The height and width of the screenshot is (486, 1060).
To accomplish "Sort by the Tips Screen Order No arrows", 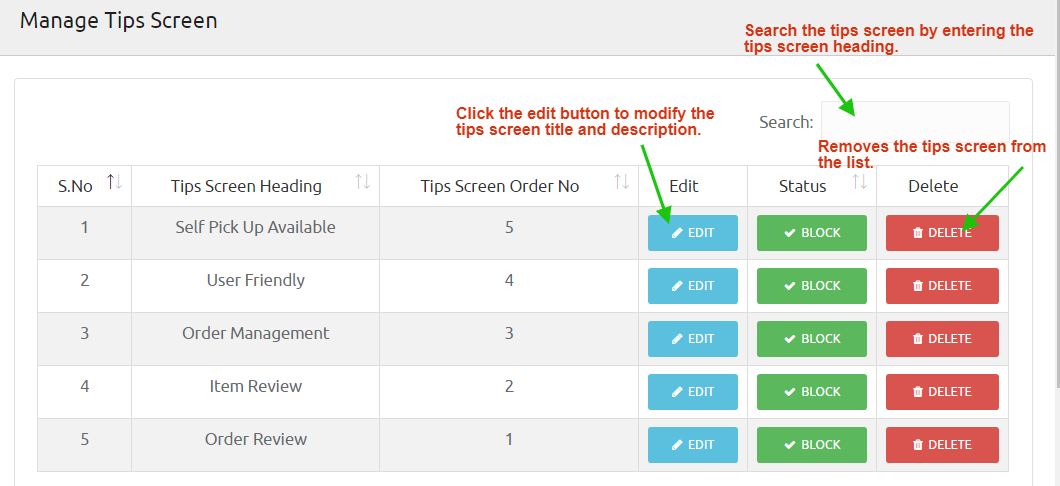I will click(621, 182).
